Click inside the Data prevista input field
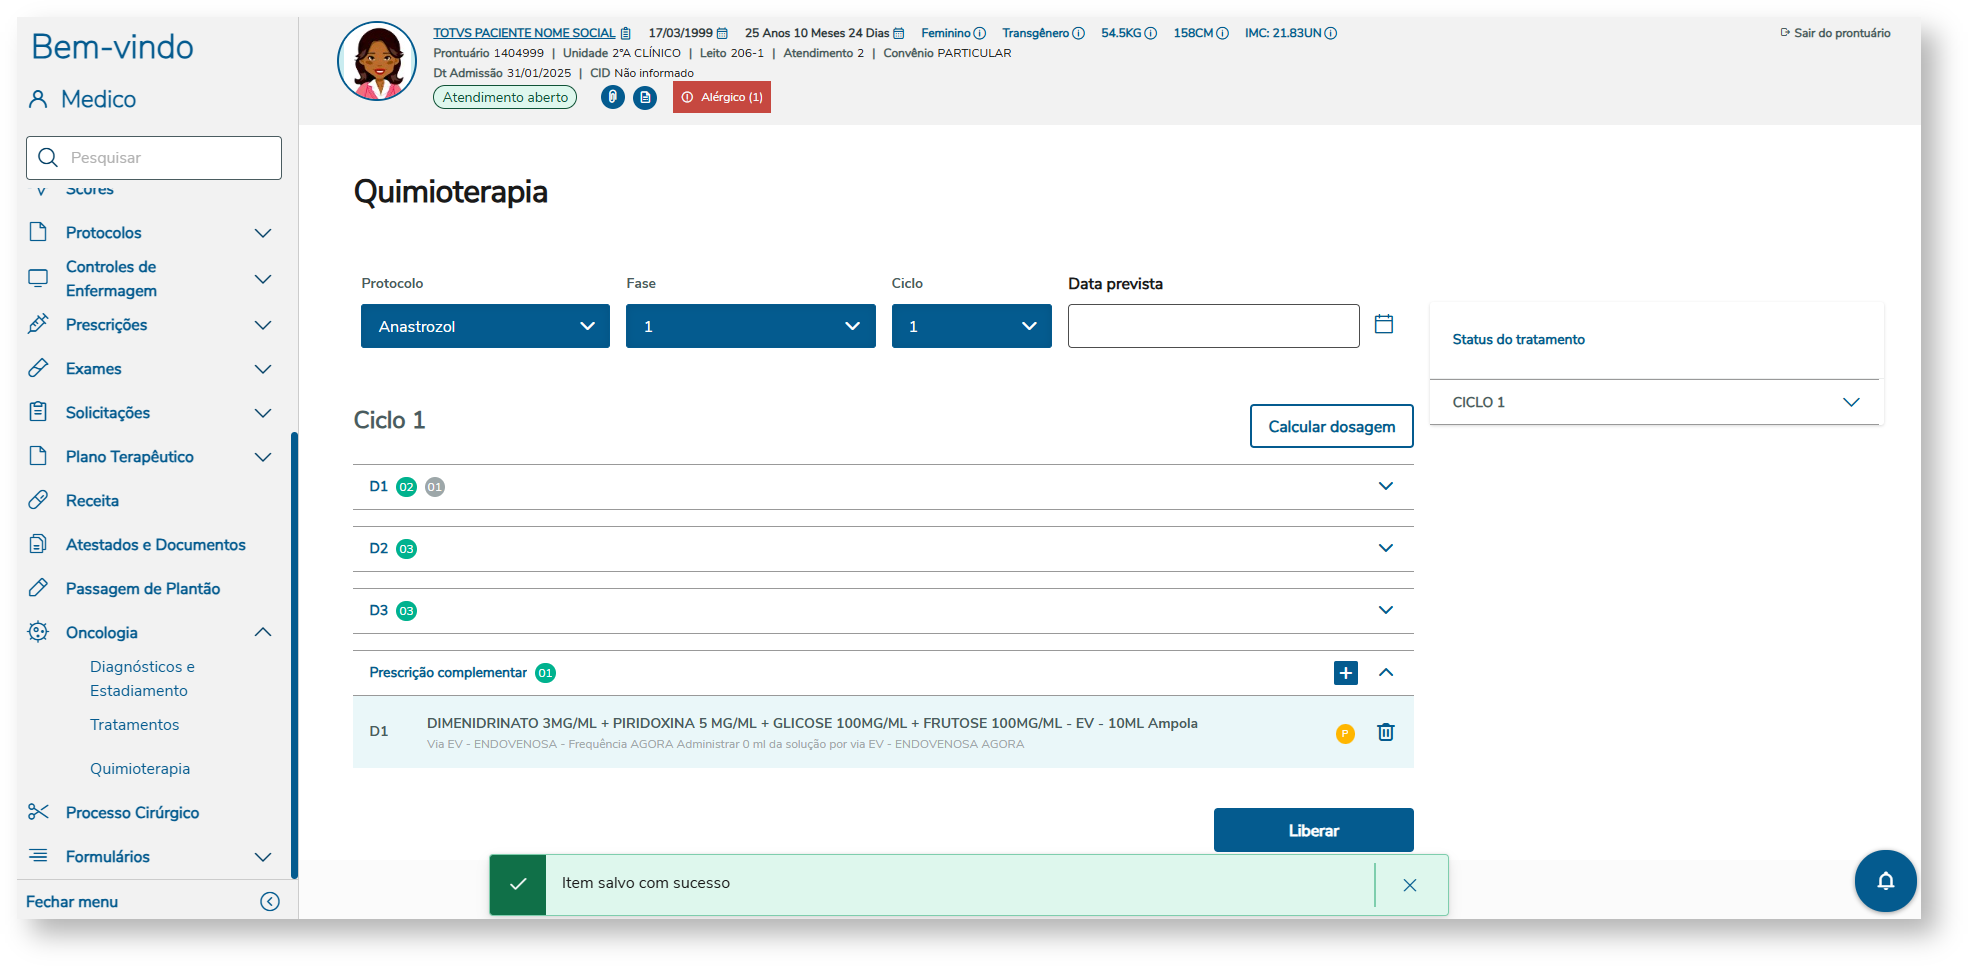This screenshot has width=1969, height=967. 1213,325
